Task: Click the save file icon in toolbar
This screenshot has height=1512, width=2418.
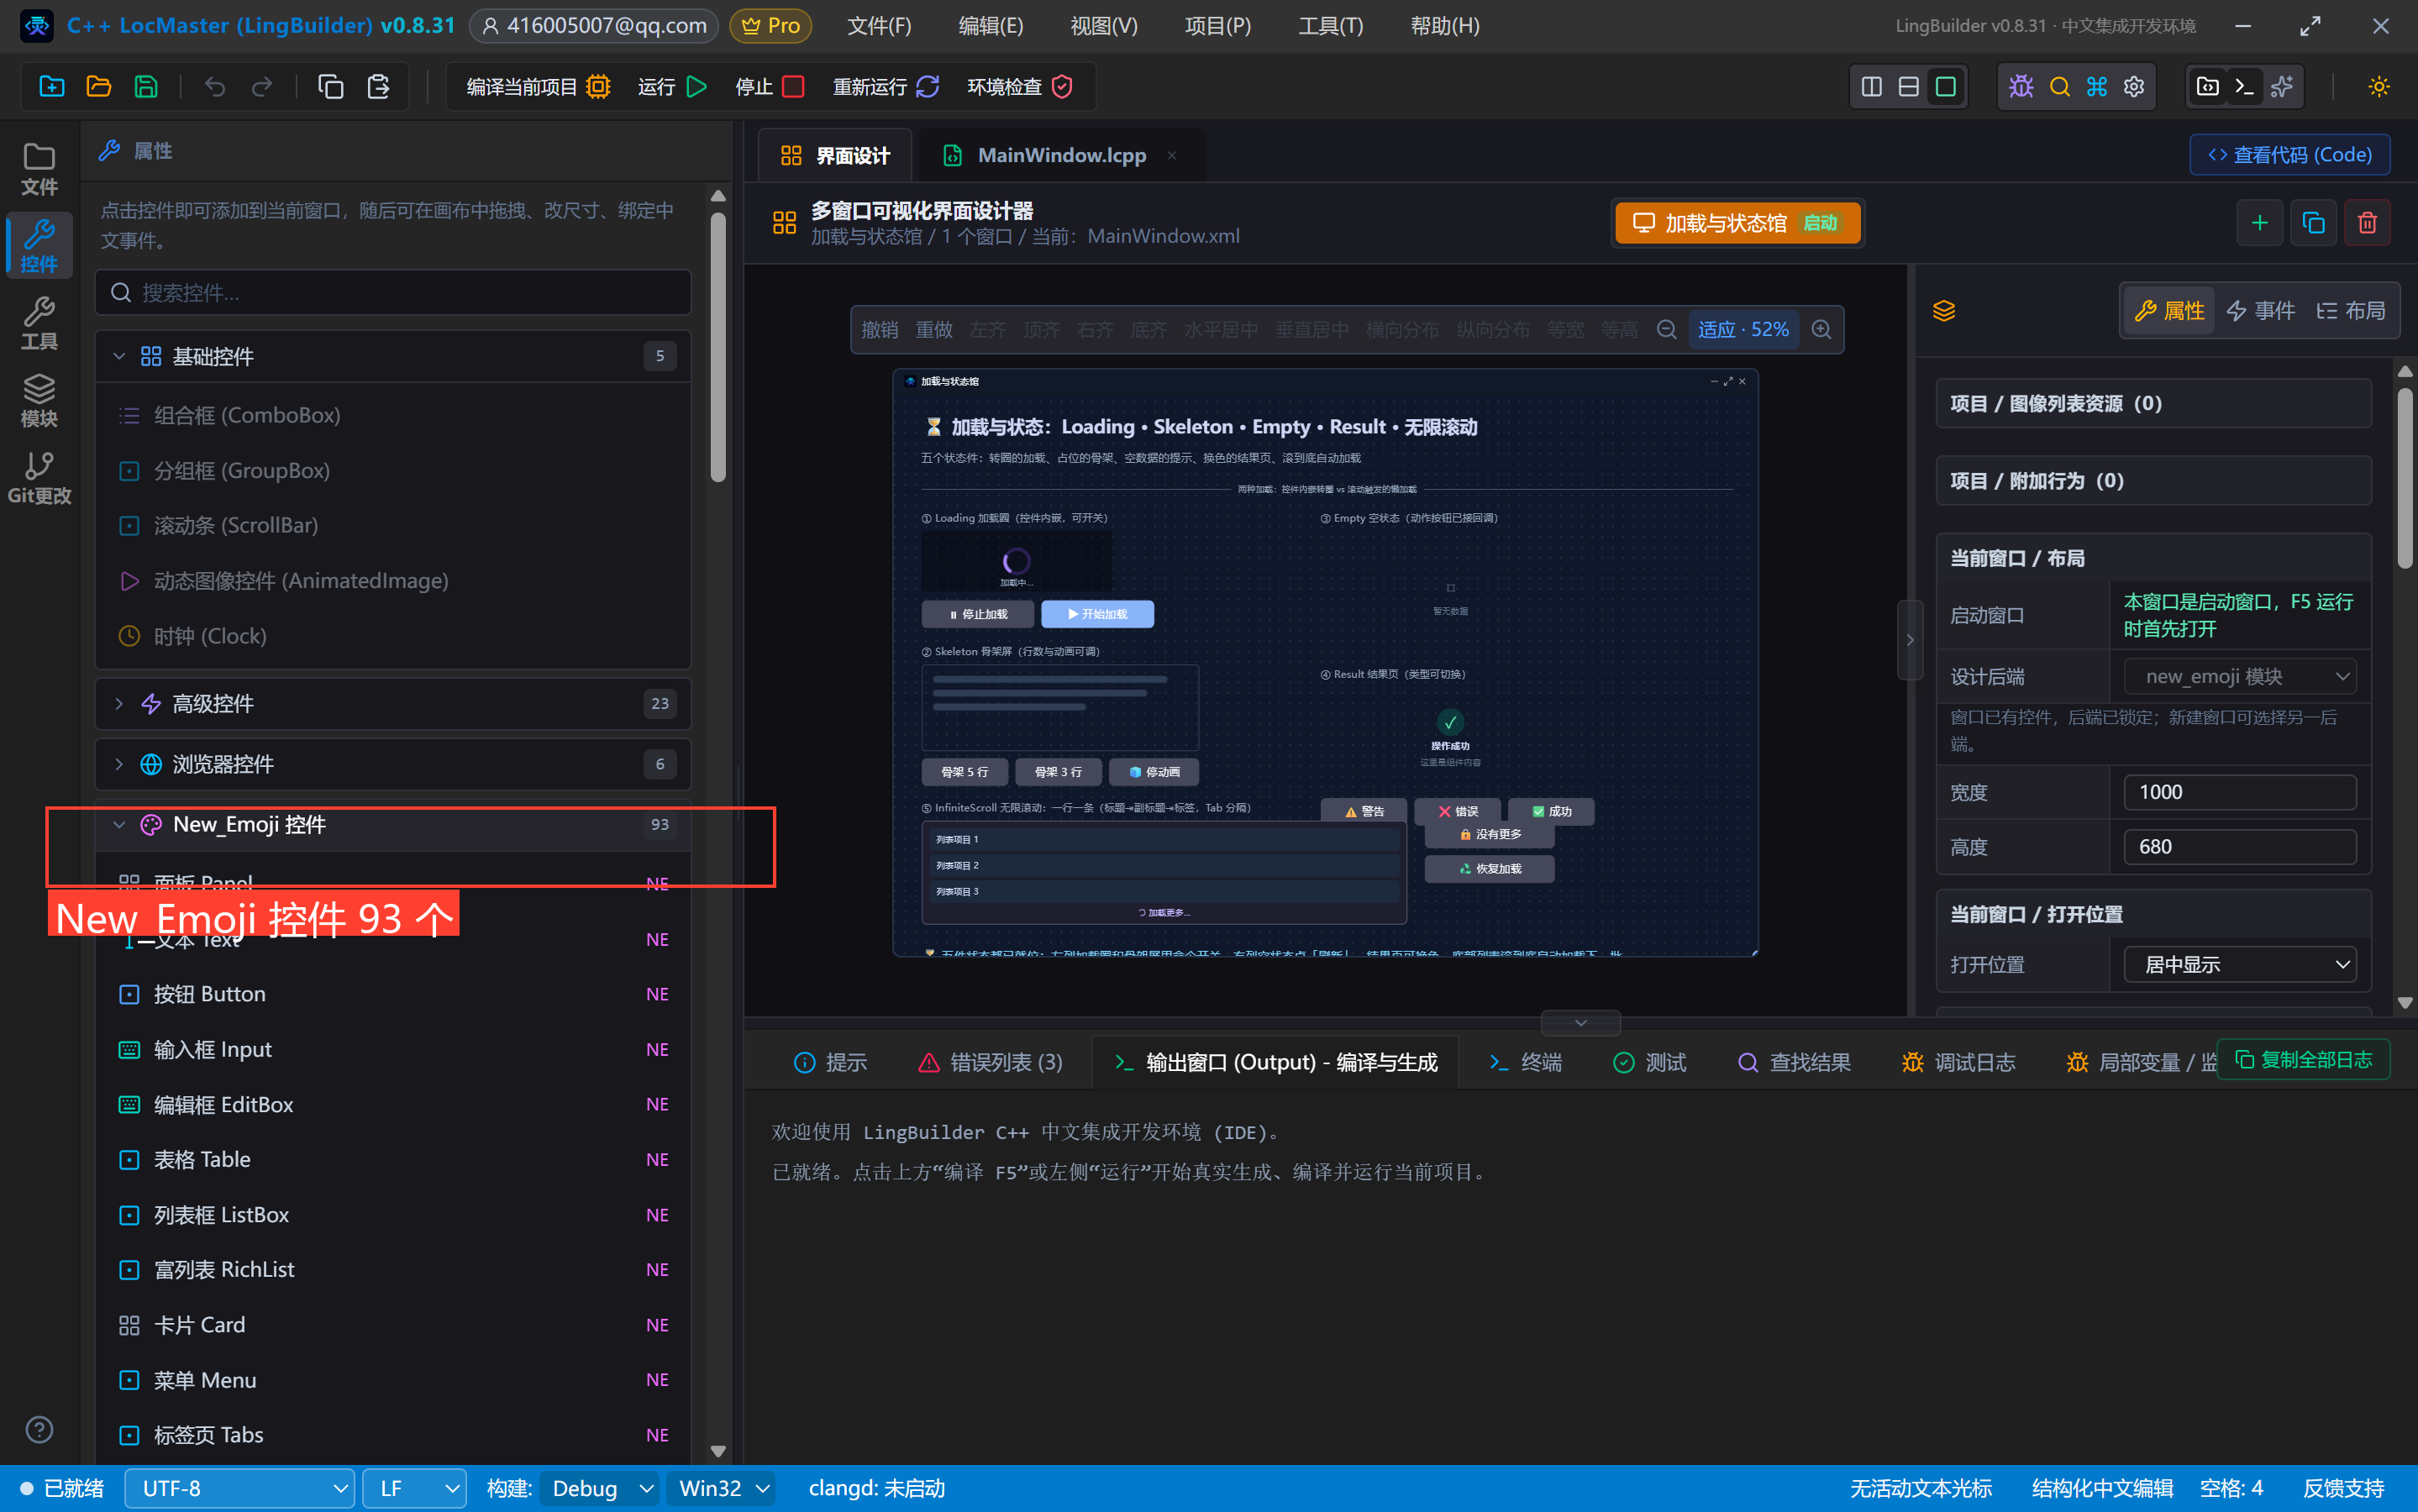Action: point(146,87)
